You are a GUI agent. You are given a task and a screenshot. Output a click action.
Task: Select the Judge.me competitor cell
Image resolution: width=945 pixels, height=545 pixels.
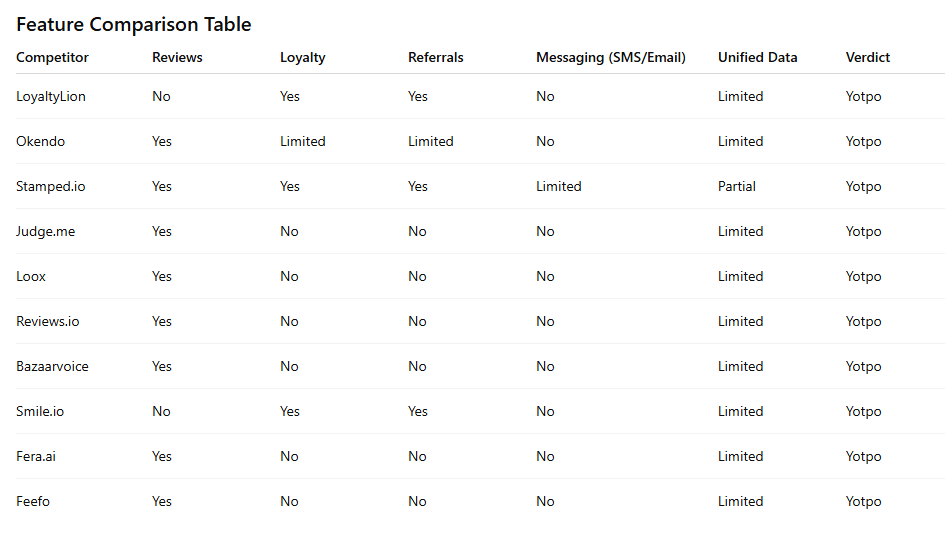[x=46, y=232]
